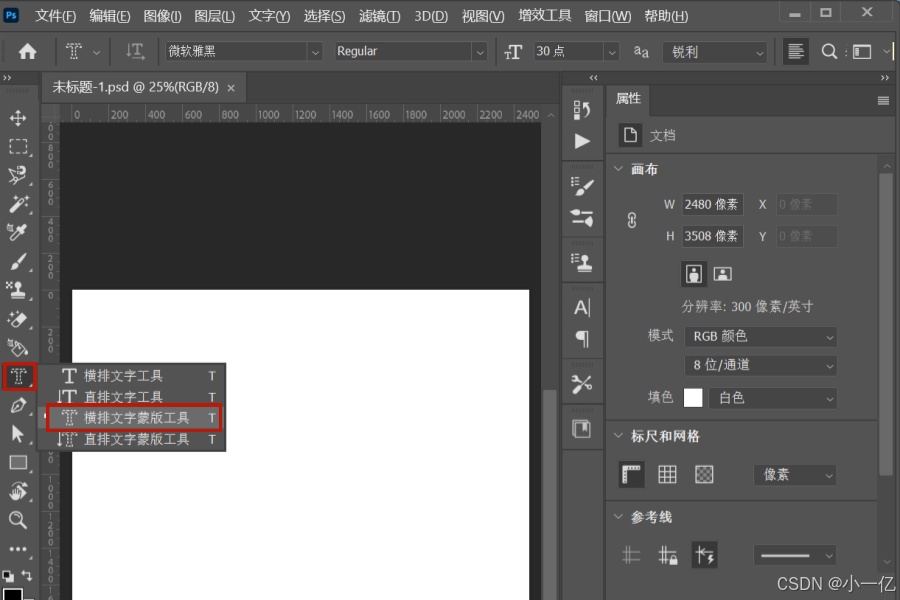The image size is (900, 600).
Task: Click the Type Mask tool in toolbar
Action: pyautogui.click(x=19, y=377)
